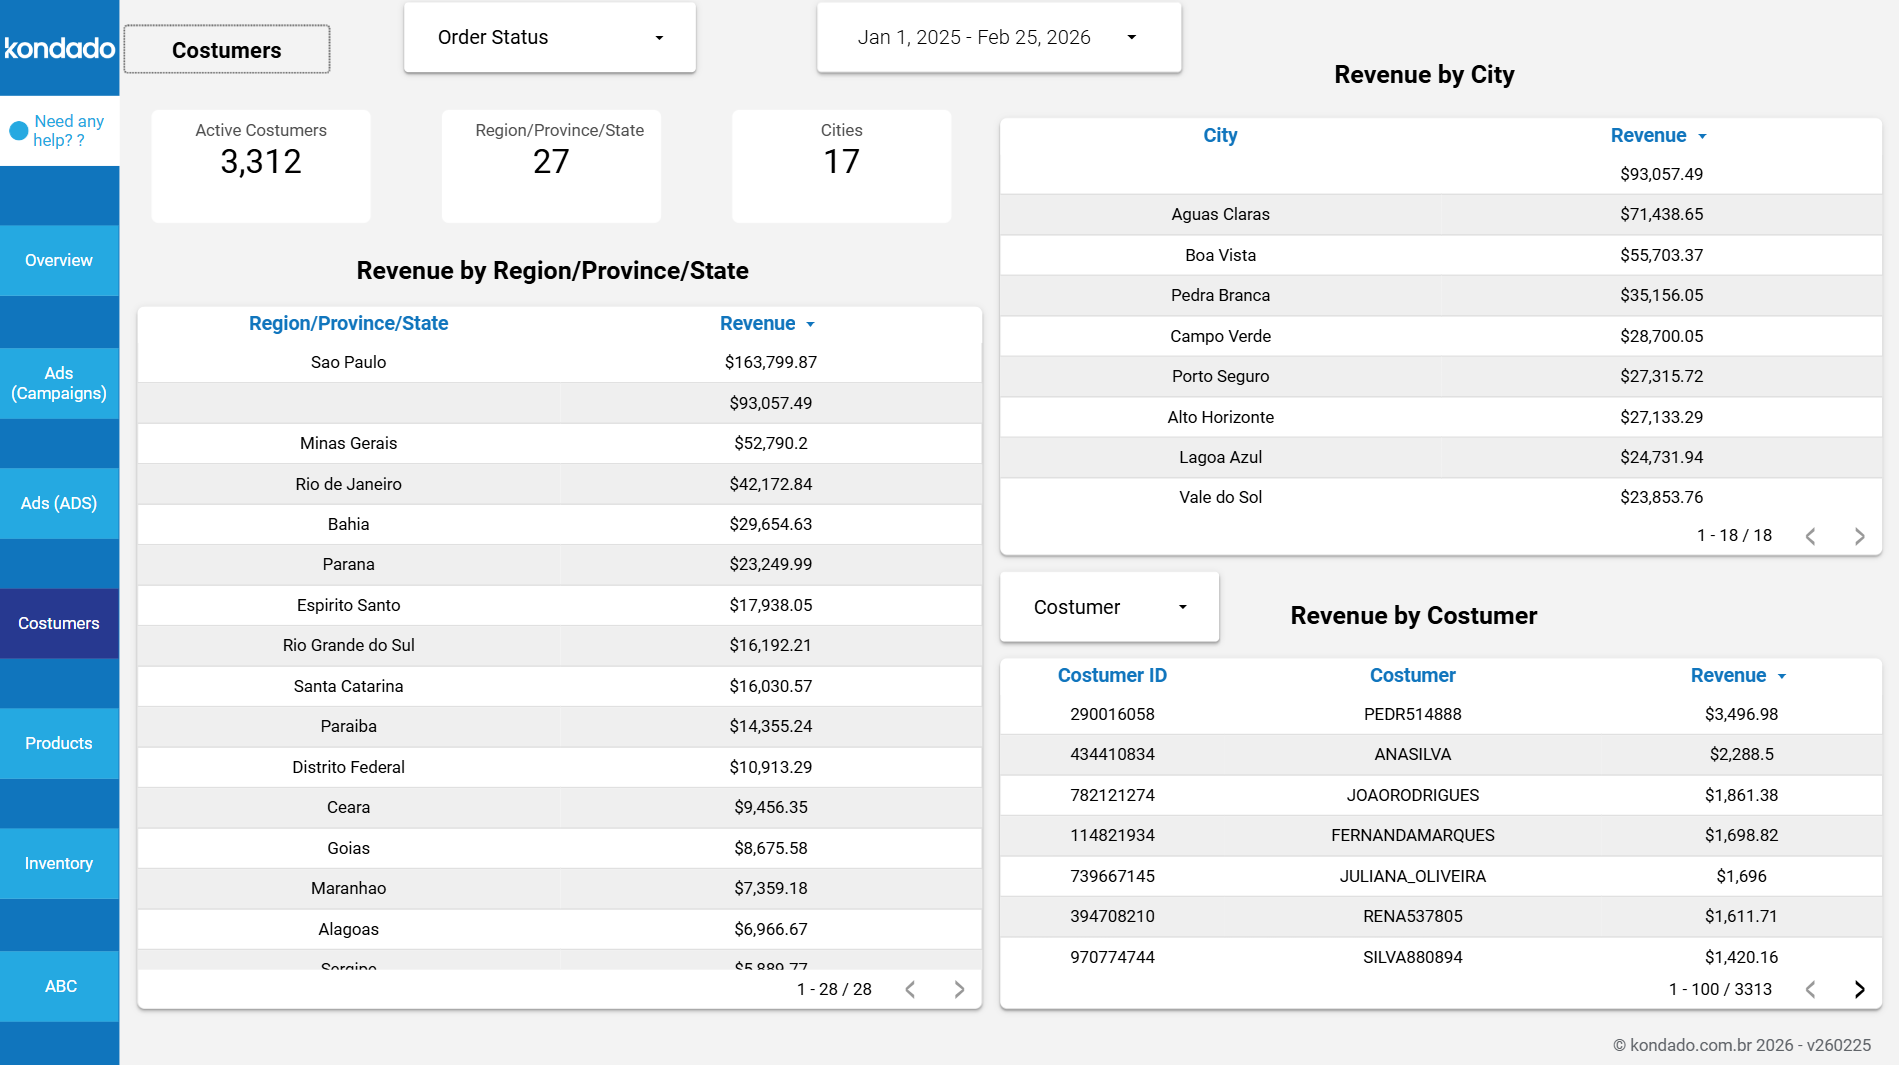Select the Overview sidebar item
Screen dimensions: 1899x1065
(x=59, y=260)
